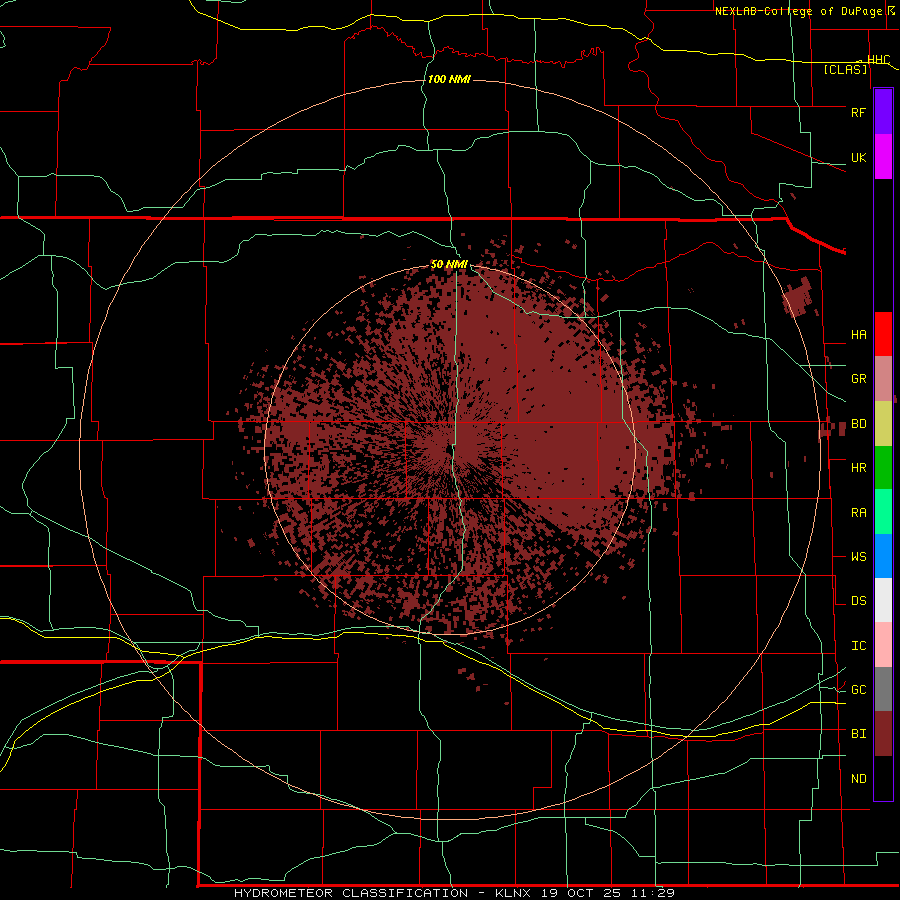Click the 100 NMI range ring label
This screenshot has height=900, width=900.
[449, 79]
